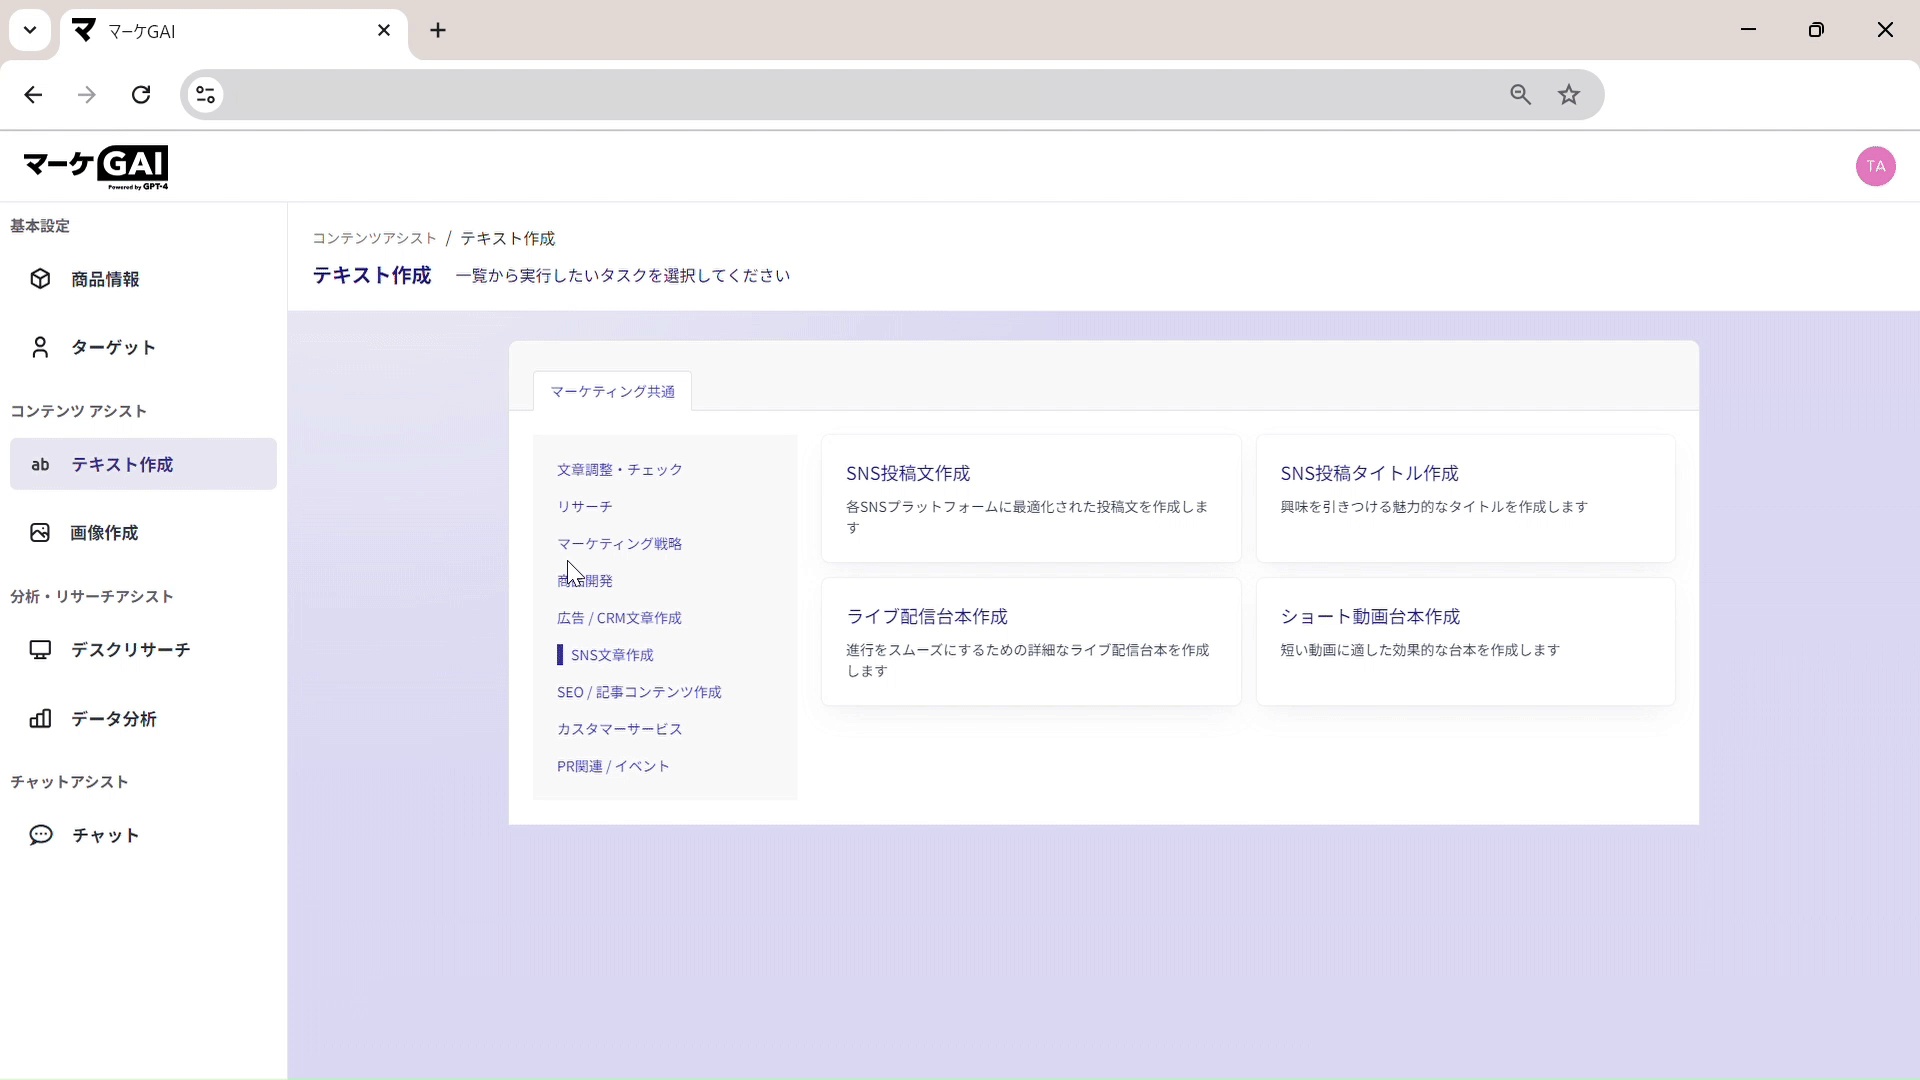The width and height of the screenshot is (1920, 1080).
Task: Open the ショート動画台本作成 card
Action: 1464,641
